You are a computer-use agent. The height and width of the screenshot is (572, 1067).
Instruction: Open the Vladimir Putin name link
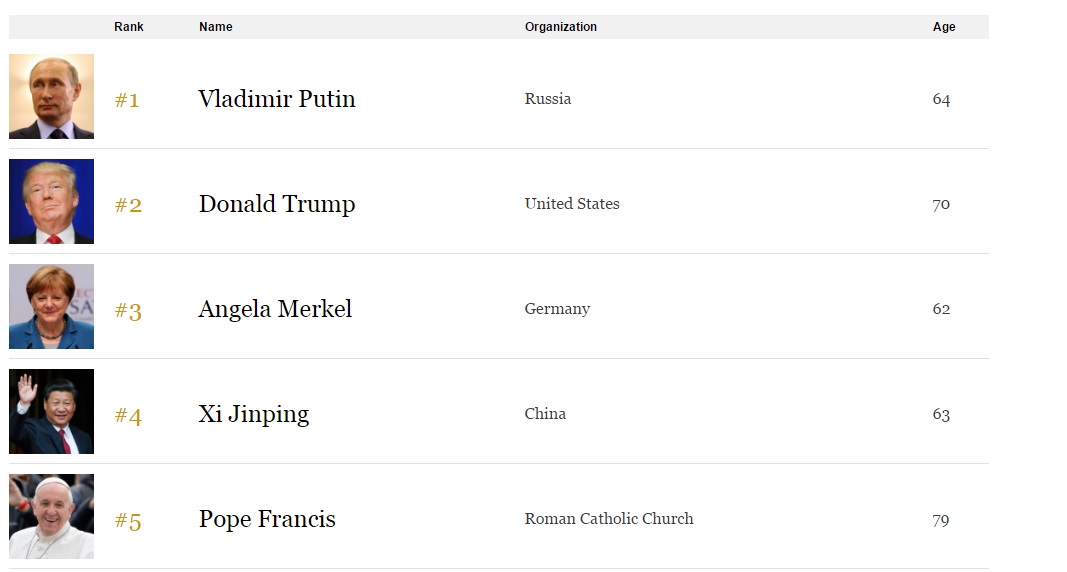(276, 99)
